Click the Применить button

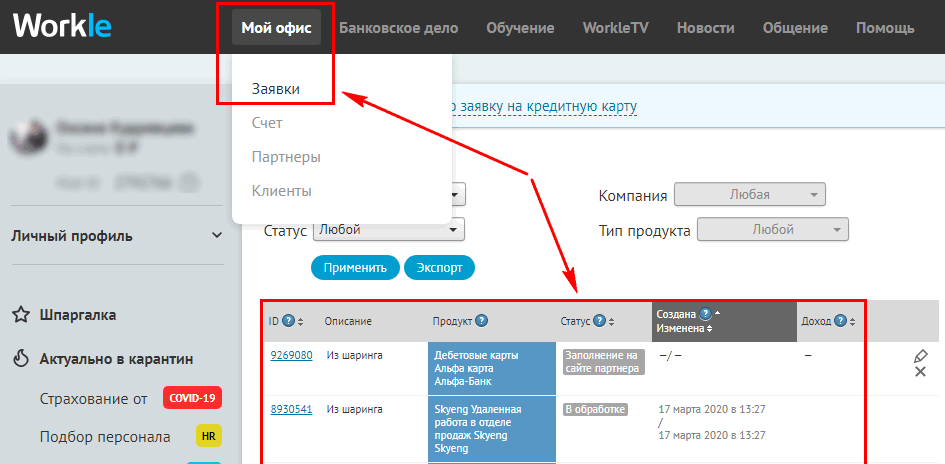355,268
